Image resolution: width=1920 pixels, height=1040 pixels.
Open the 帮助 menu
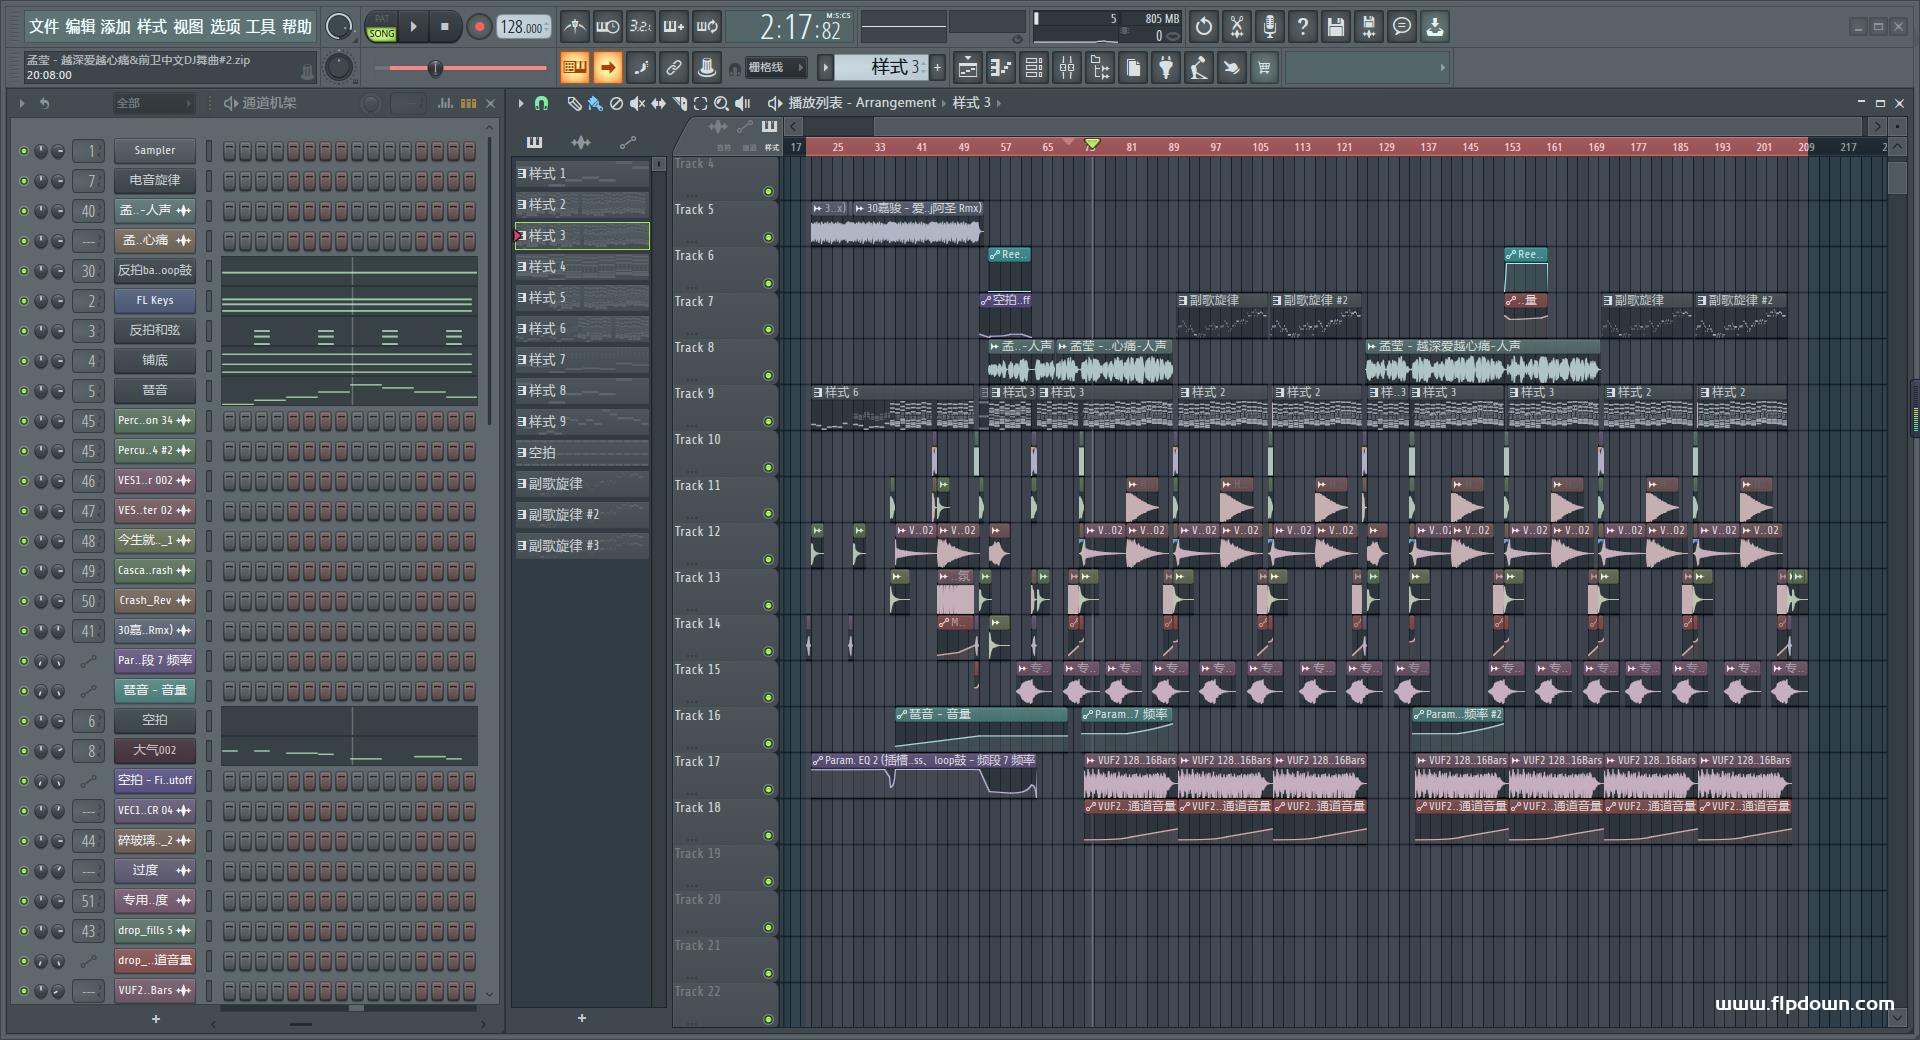click(x=297, y=27)
